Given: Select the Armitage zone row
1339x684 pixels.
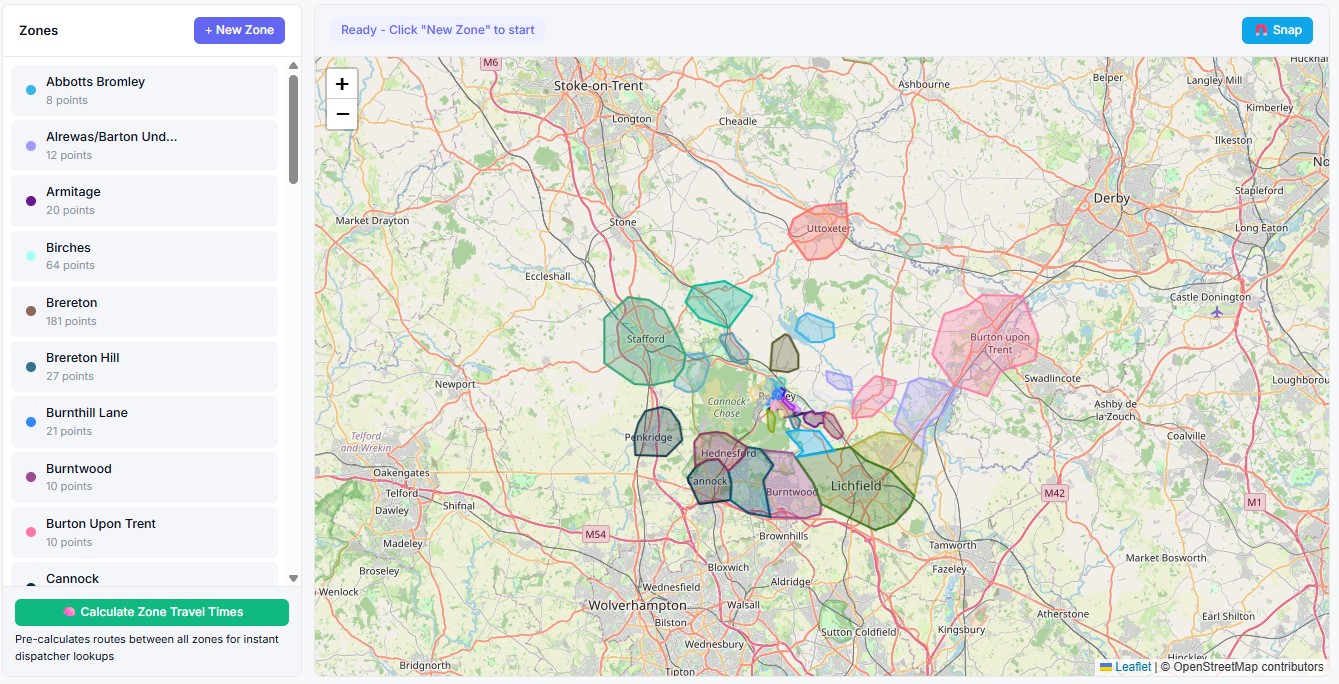Looking at the screenshot, I should pyautogui.click(x=144, y=201).
